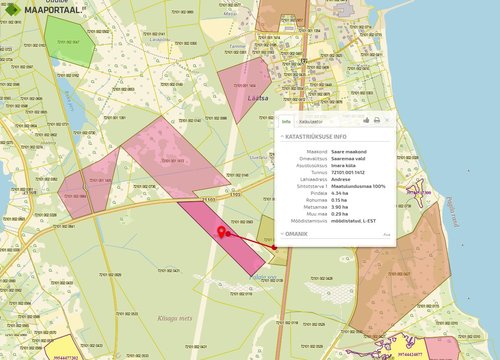Select the Info tab in the popup
The height and width of the screenshot is (360, 500).
click(286, 121)
